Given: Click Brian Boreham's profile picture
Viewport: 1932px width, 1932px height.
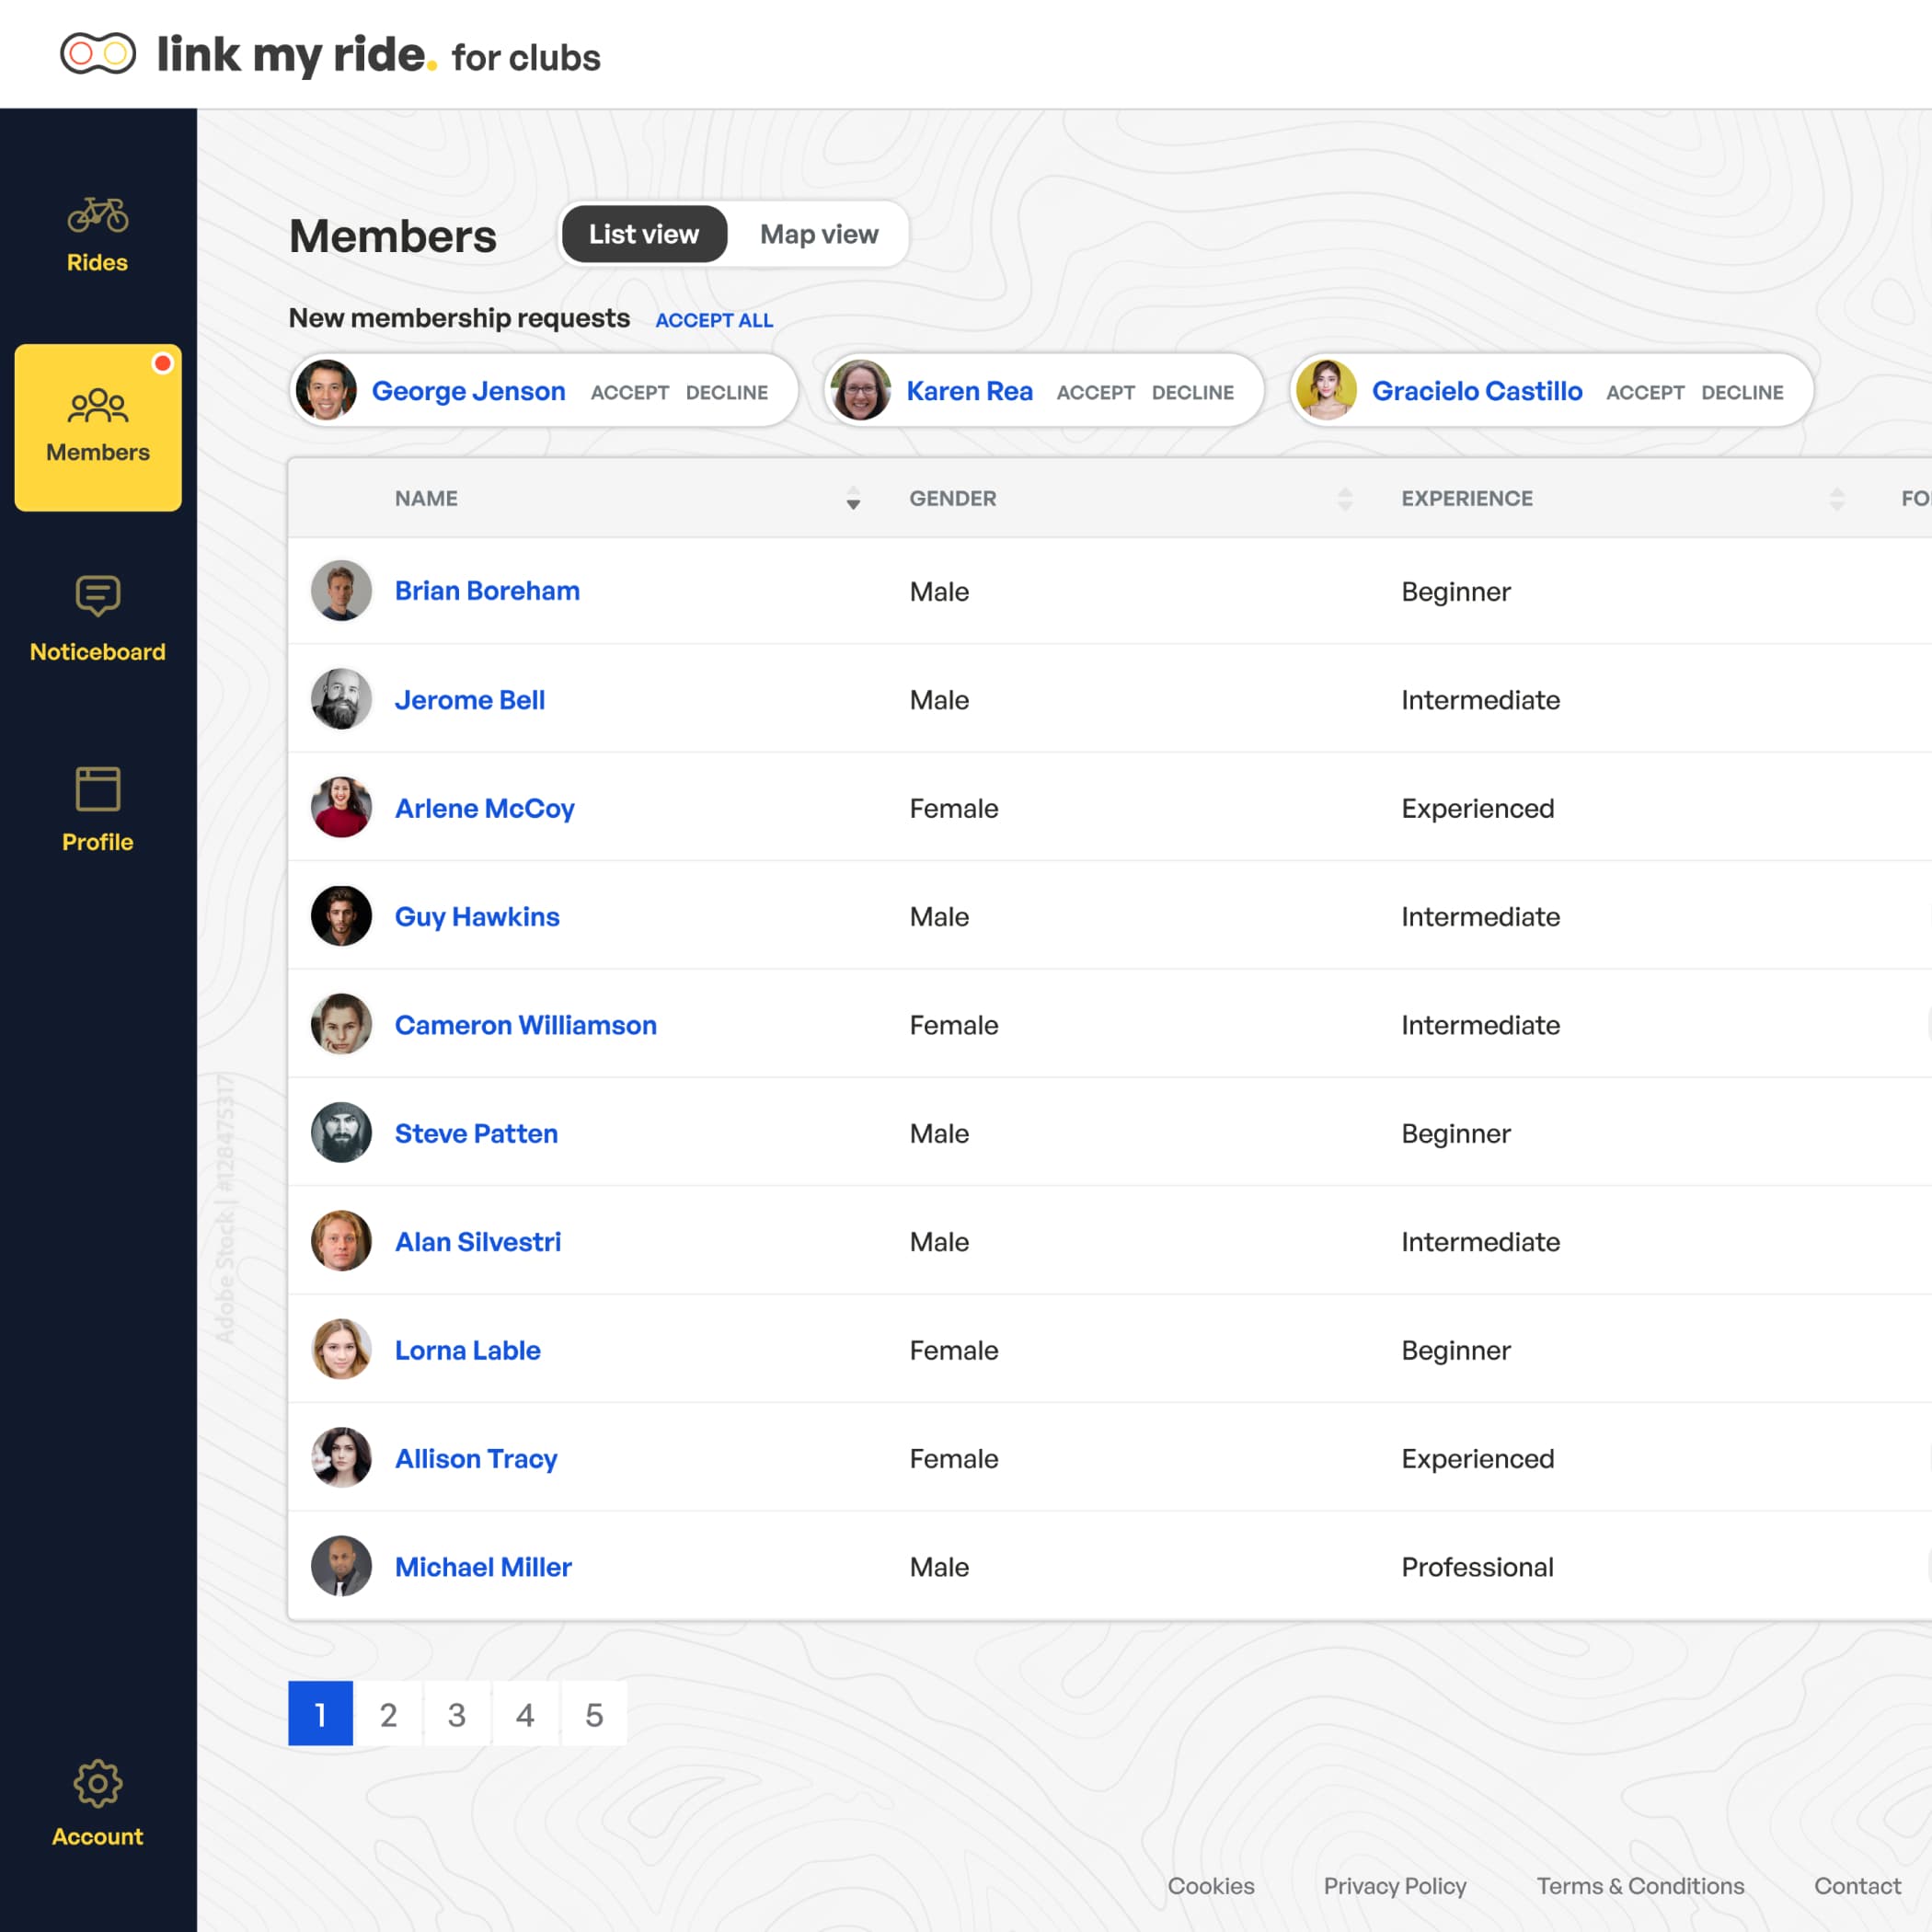Looking at the screenshot, I should [341, 590].
